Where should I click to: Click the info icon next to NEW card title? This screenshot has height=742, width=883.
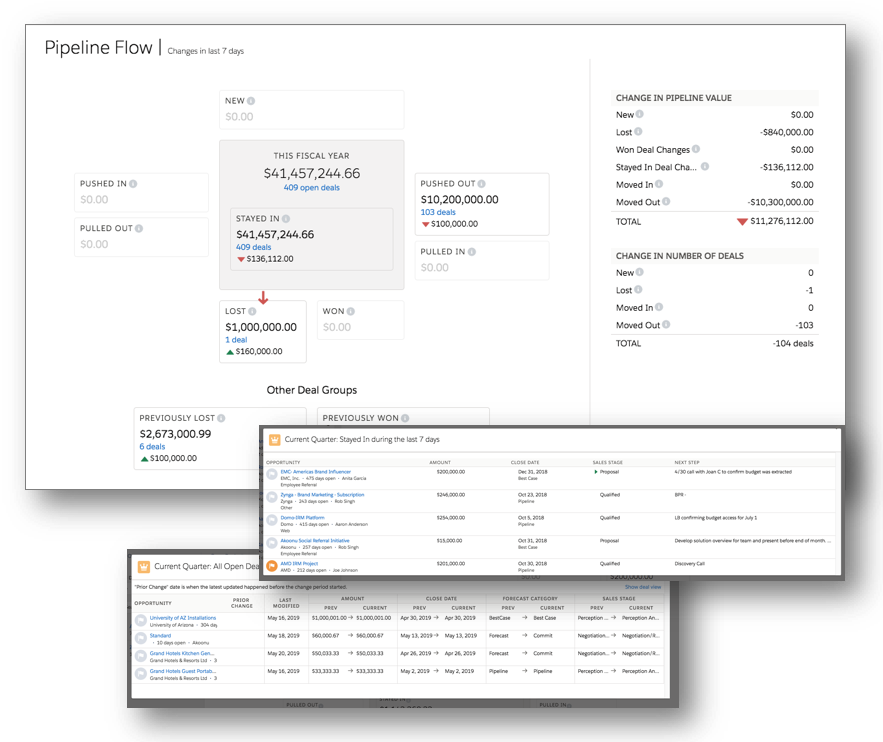251,101
